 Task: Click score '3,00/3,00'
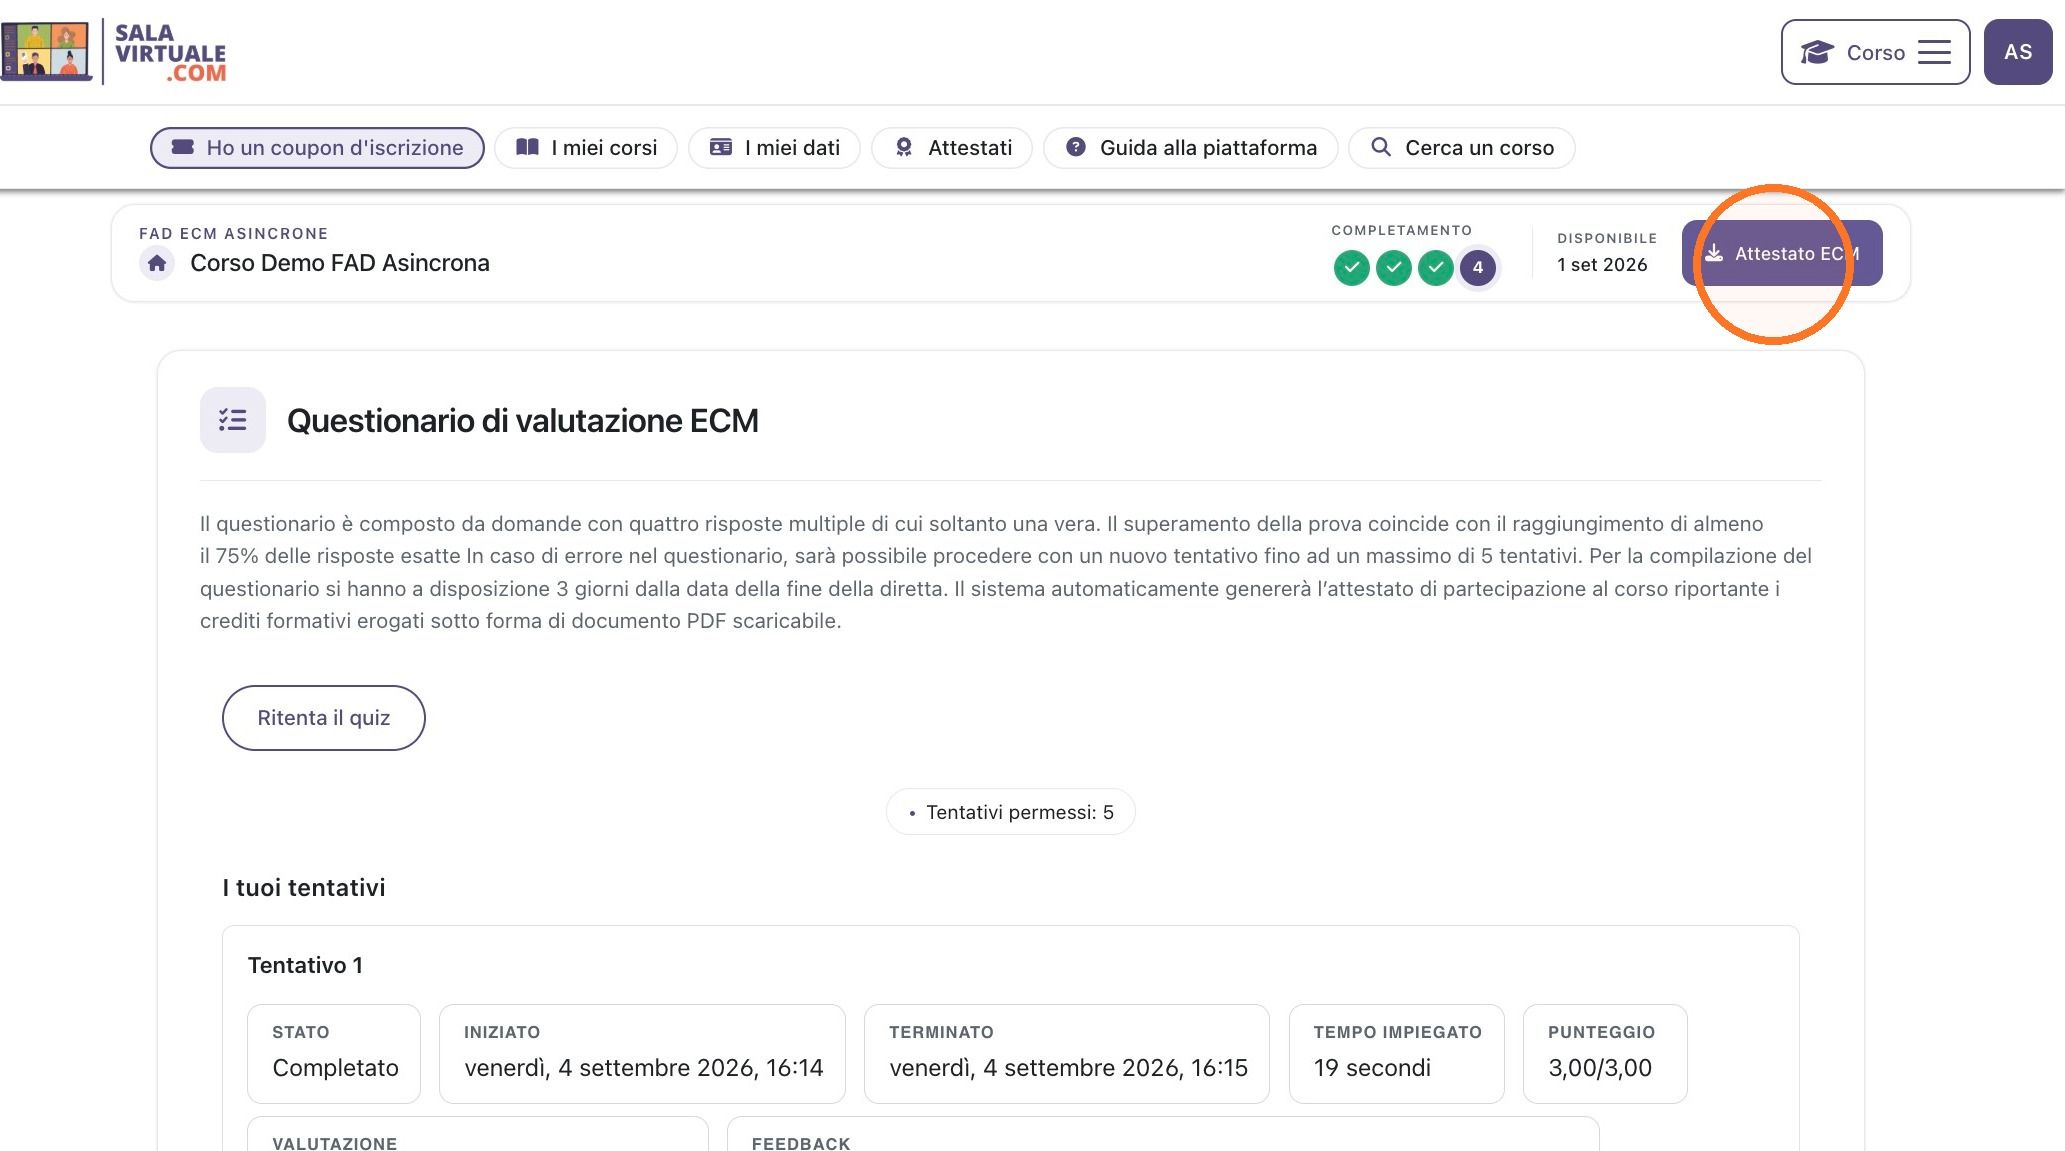(1600, 1068)
